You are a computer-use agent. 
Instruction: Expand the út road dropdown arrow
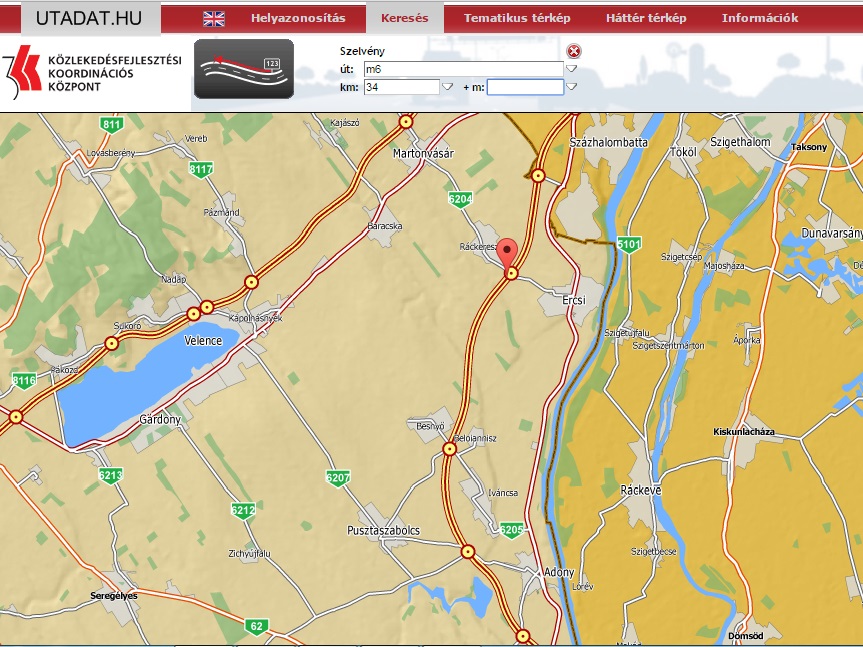pos(572,69)
